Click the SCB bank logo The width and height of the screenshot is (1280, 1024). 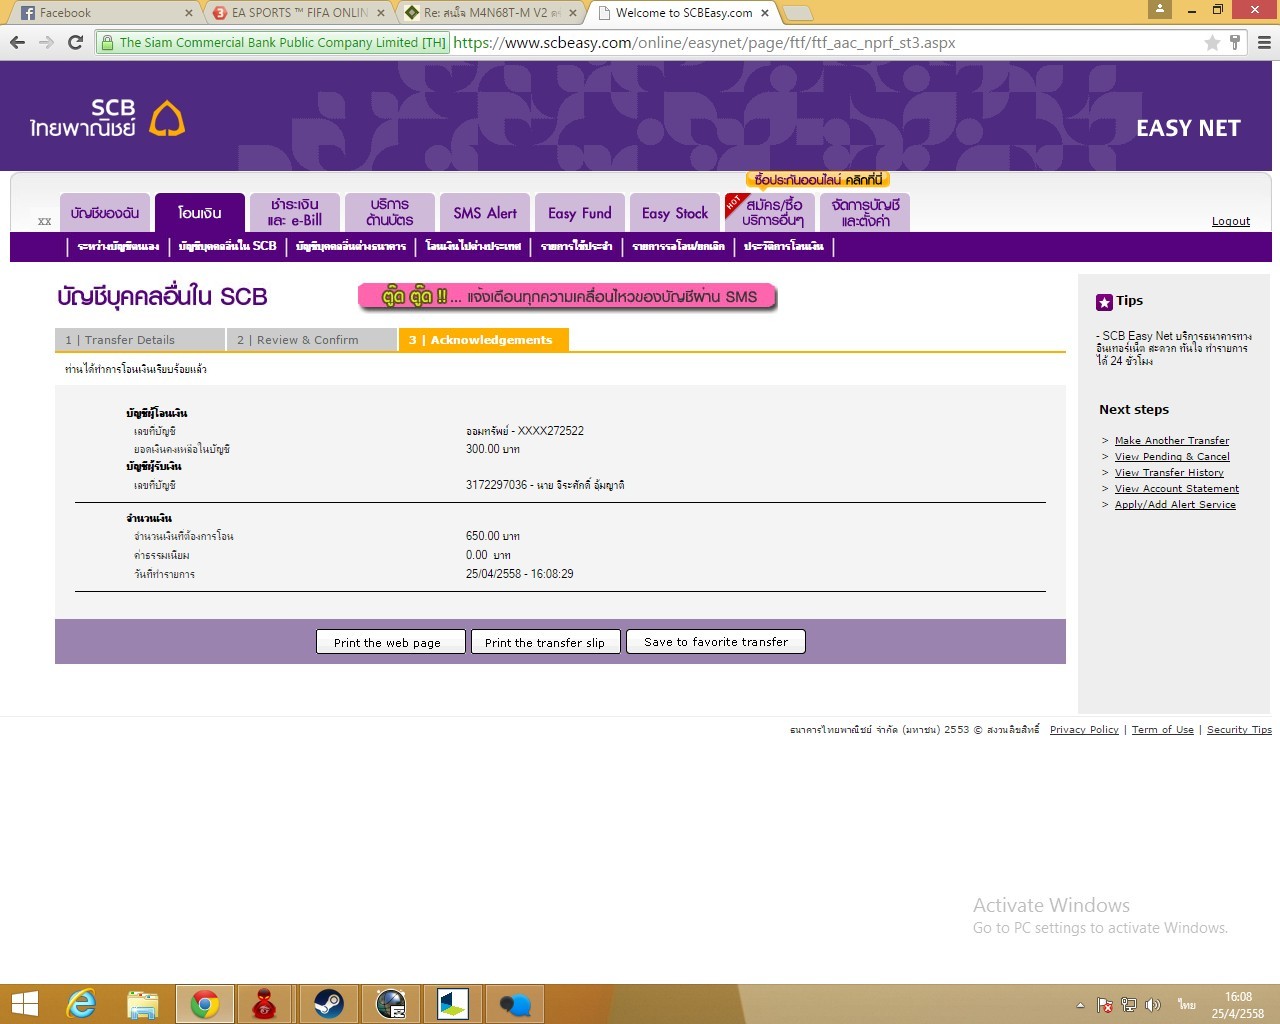107,119
